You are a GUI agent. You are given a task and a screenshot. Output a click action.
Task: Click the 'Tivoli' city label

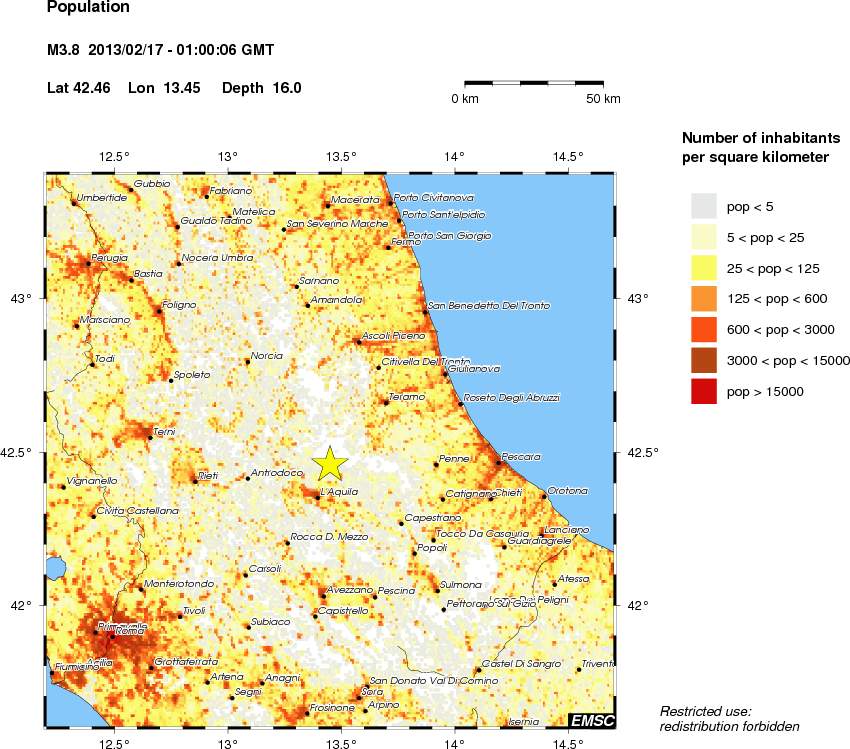pos(194,611)
